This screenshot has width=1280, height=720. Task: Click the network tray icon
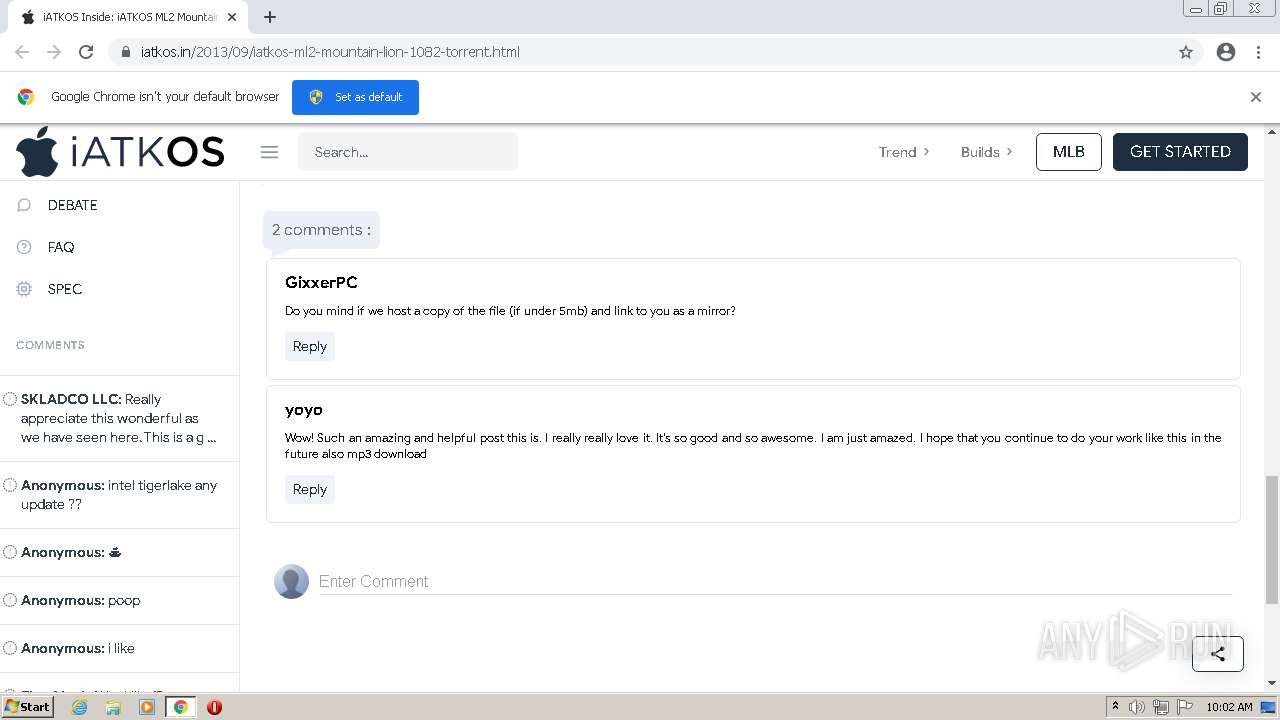click(1160, 707)
